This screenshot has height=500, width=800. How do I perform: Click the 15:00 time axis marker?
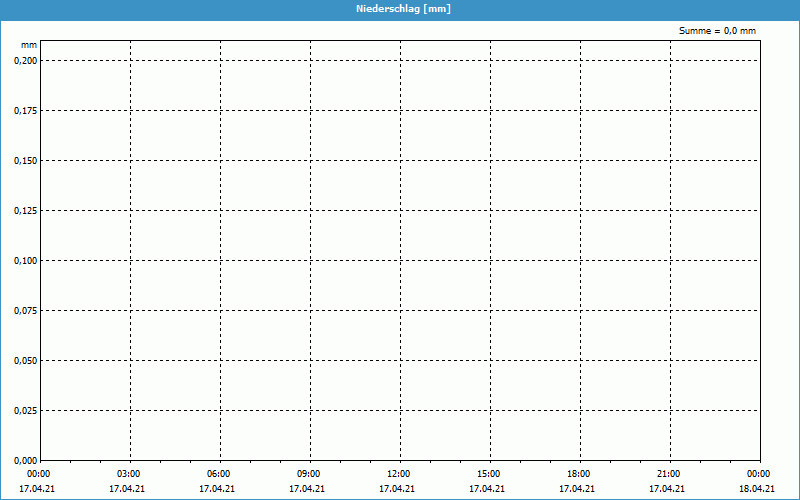[x=488, y=474]
